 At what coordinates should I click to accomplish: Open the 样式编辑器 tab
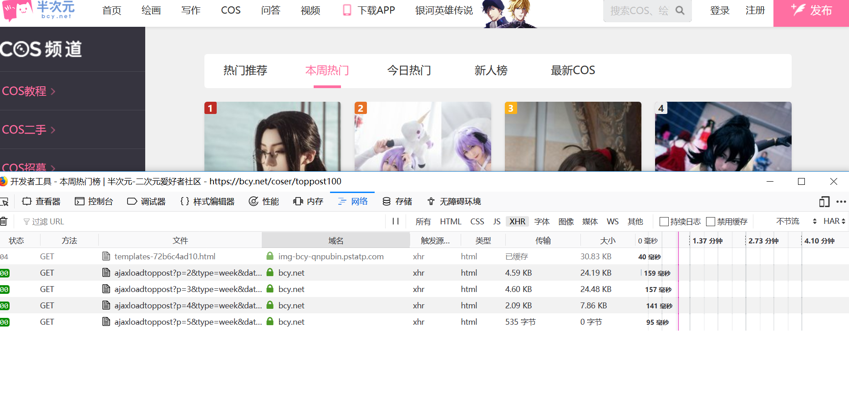pyautogui.click(x=207, y=202)
